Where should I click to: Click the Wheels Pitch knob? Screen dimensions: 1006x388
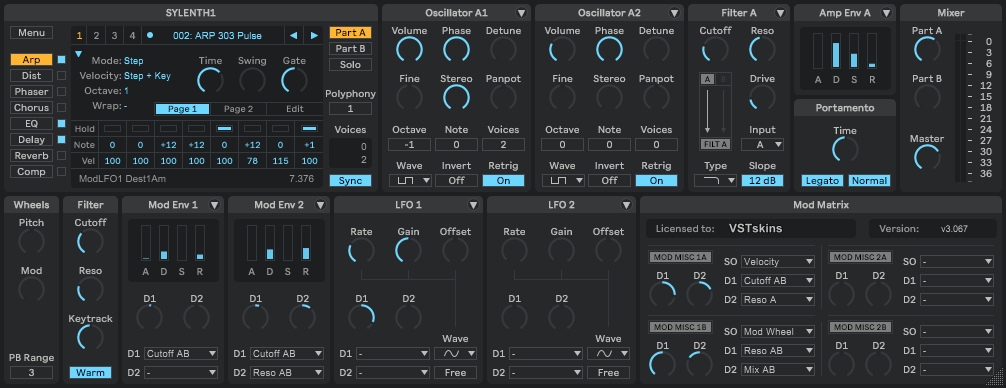coord(31,242)
